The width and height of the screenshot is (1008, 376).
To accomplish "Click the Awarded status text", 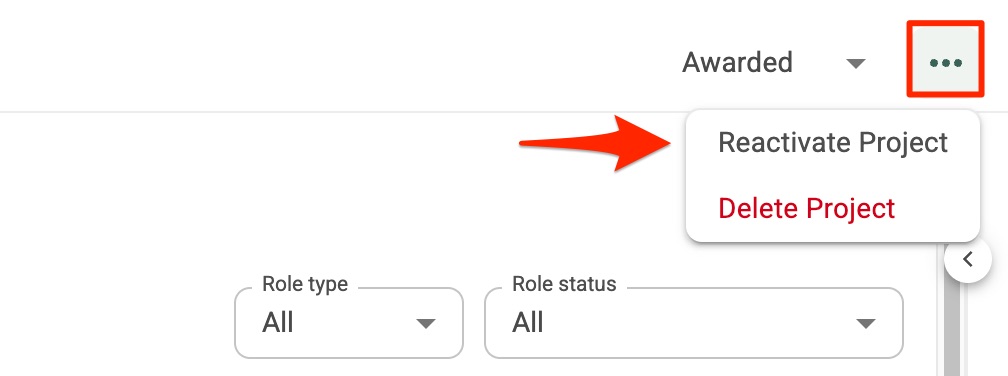I will click(x=737, y=63).
